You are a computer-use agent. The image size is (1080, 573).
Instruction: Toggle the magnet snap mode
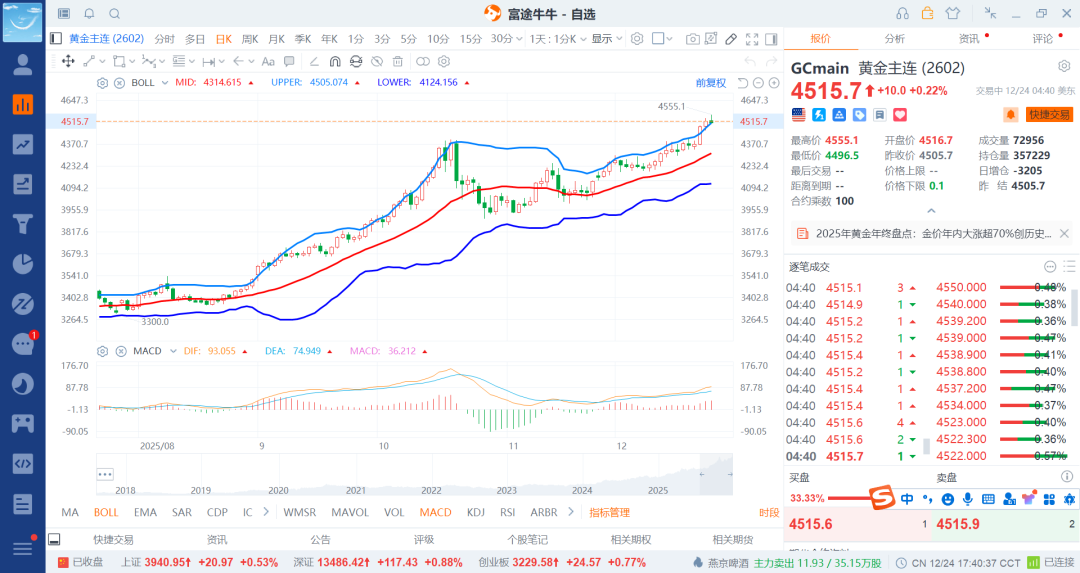pyautogui.click(x=335, y=61)
